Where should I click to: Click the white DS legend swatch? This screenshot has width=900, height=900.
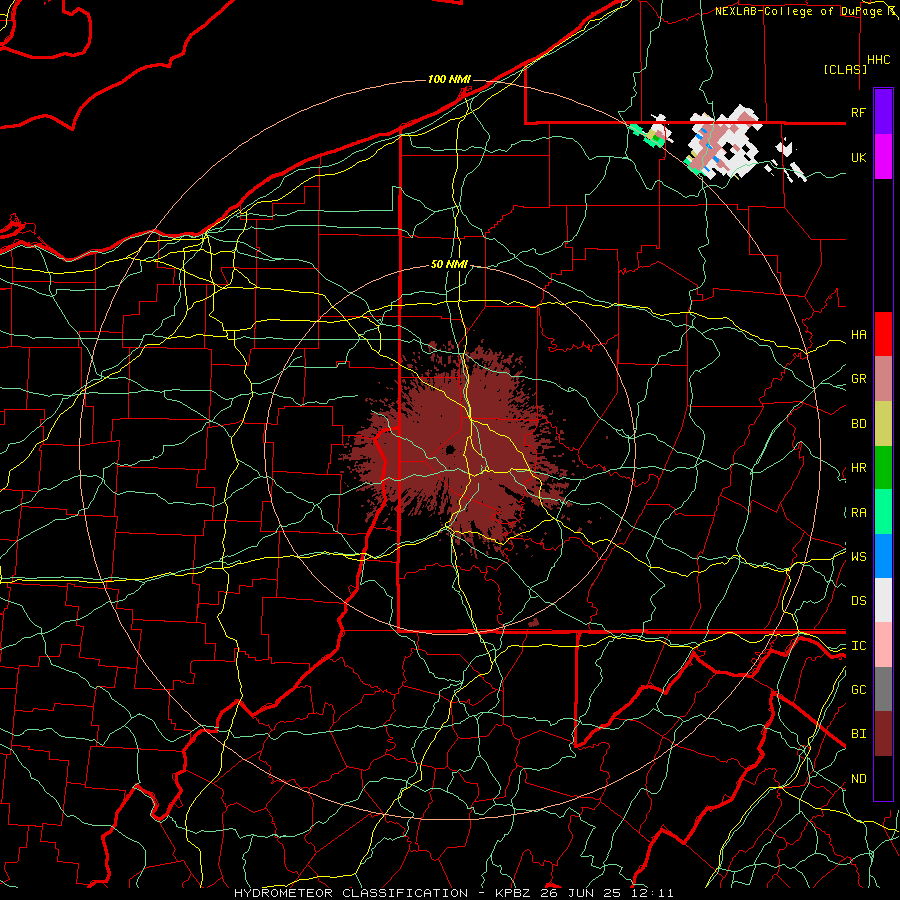883,600
